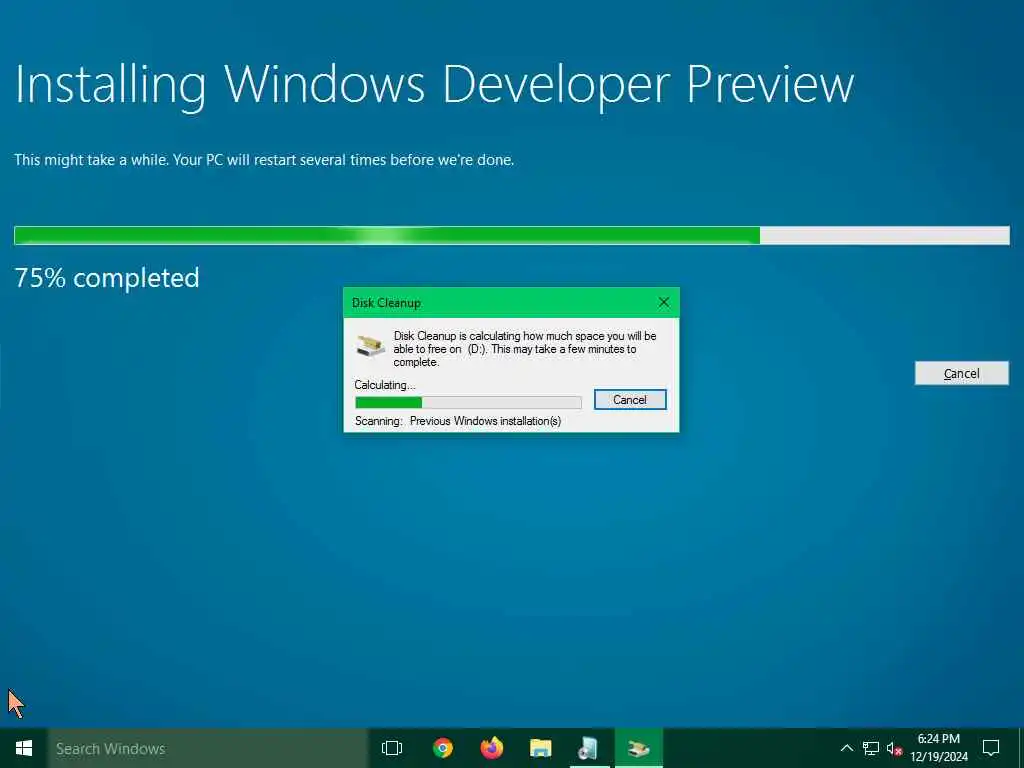
Task: Click 'Scanning: Previous Windows installation(s)' text
Action: 458,421
